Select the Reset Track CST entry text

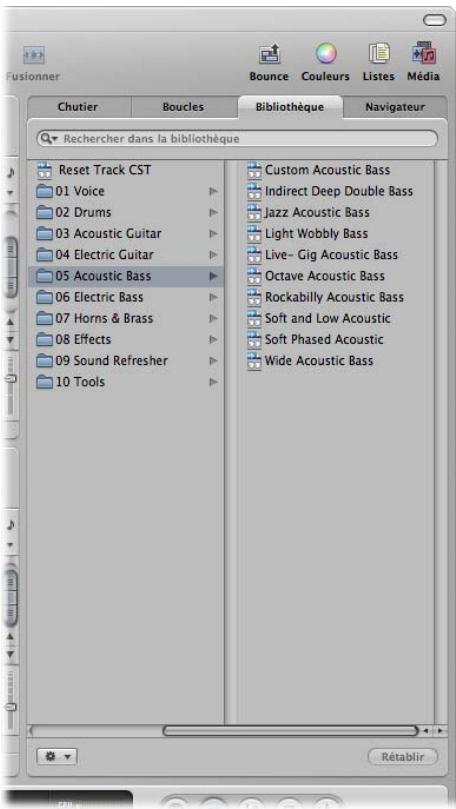[x=105, y=170]
